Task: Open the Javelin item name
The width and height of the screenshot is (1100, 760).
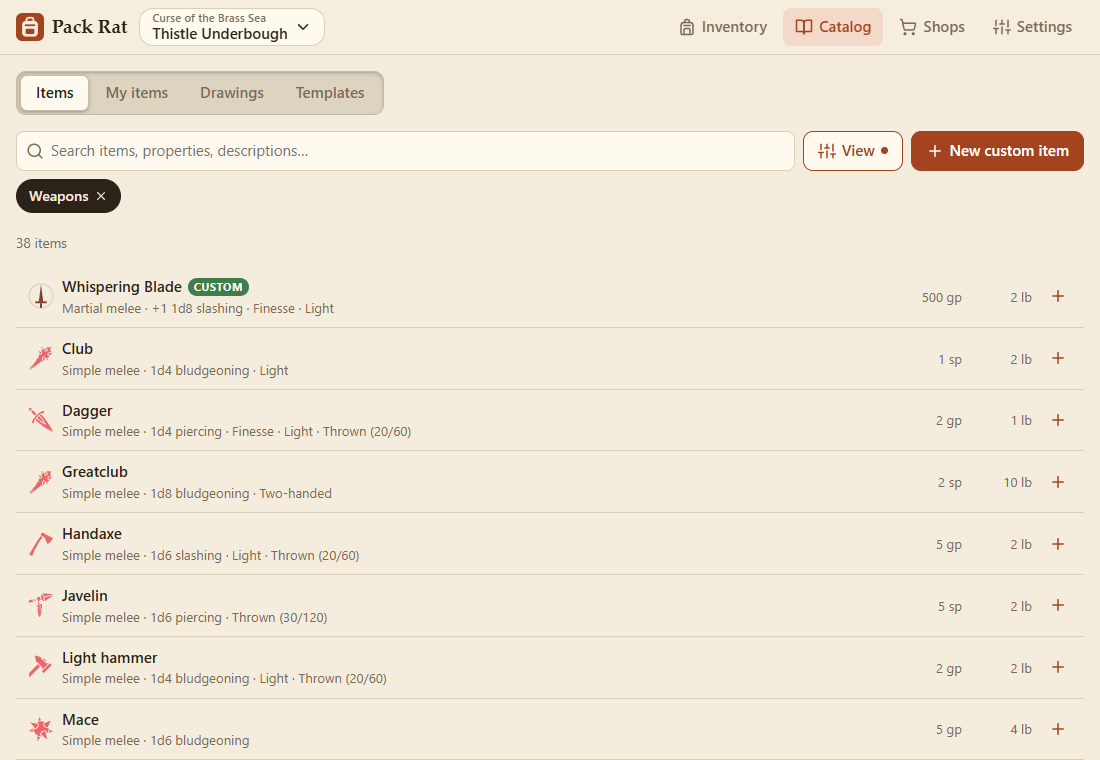Action: coord(85,596)
